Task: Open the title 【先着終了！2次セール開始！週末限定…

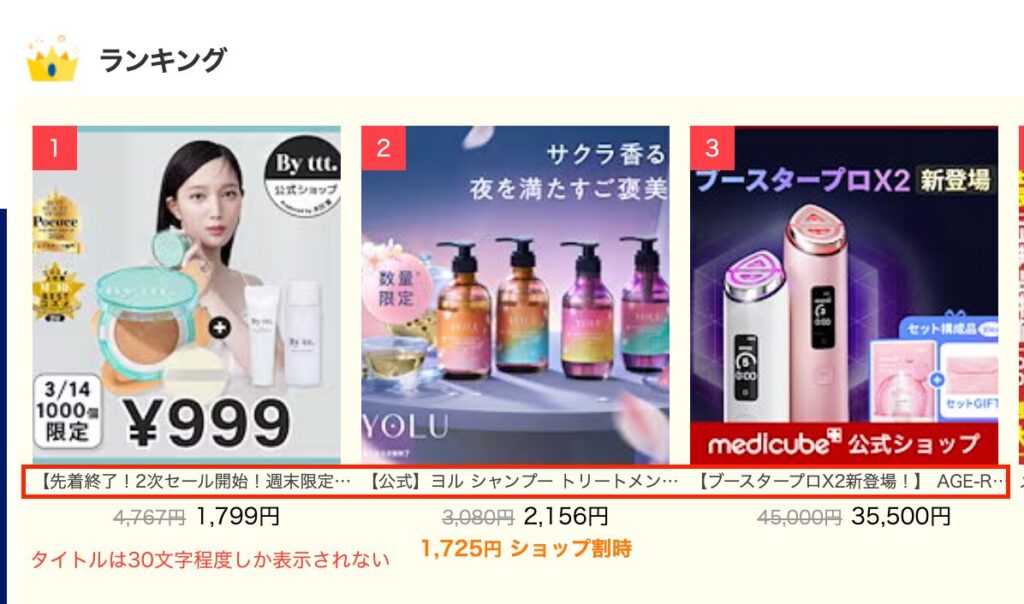Action: [192, 482]
